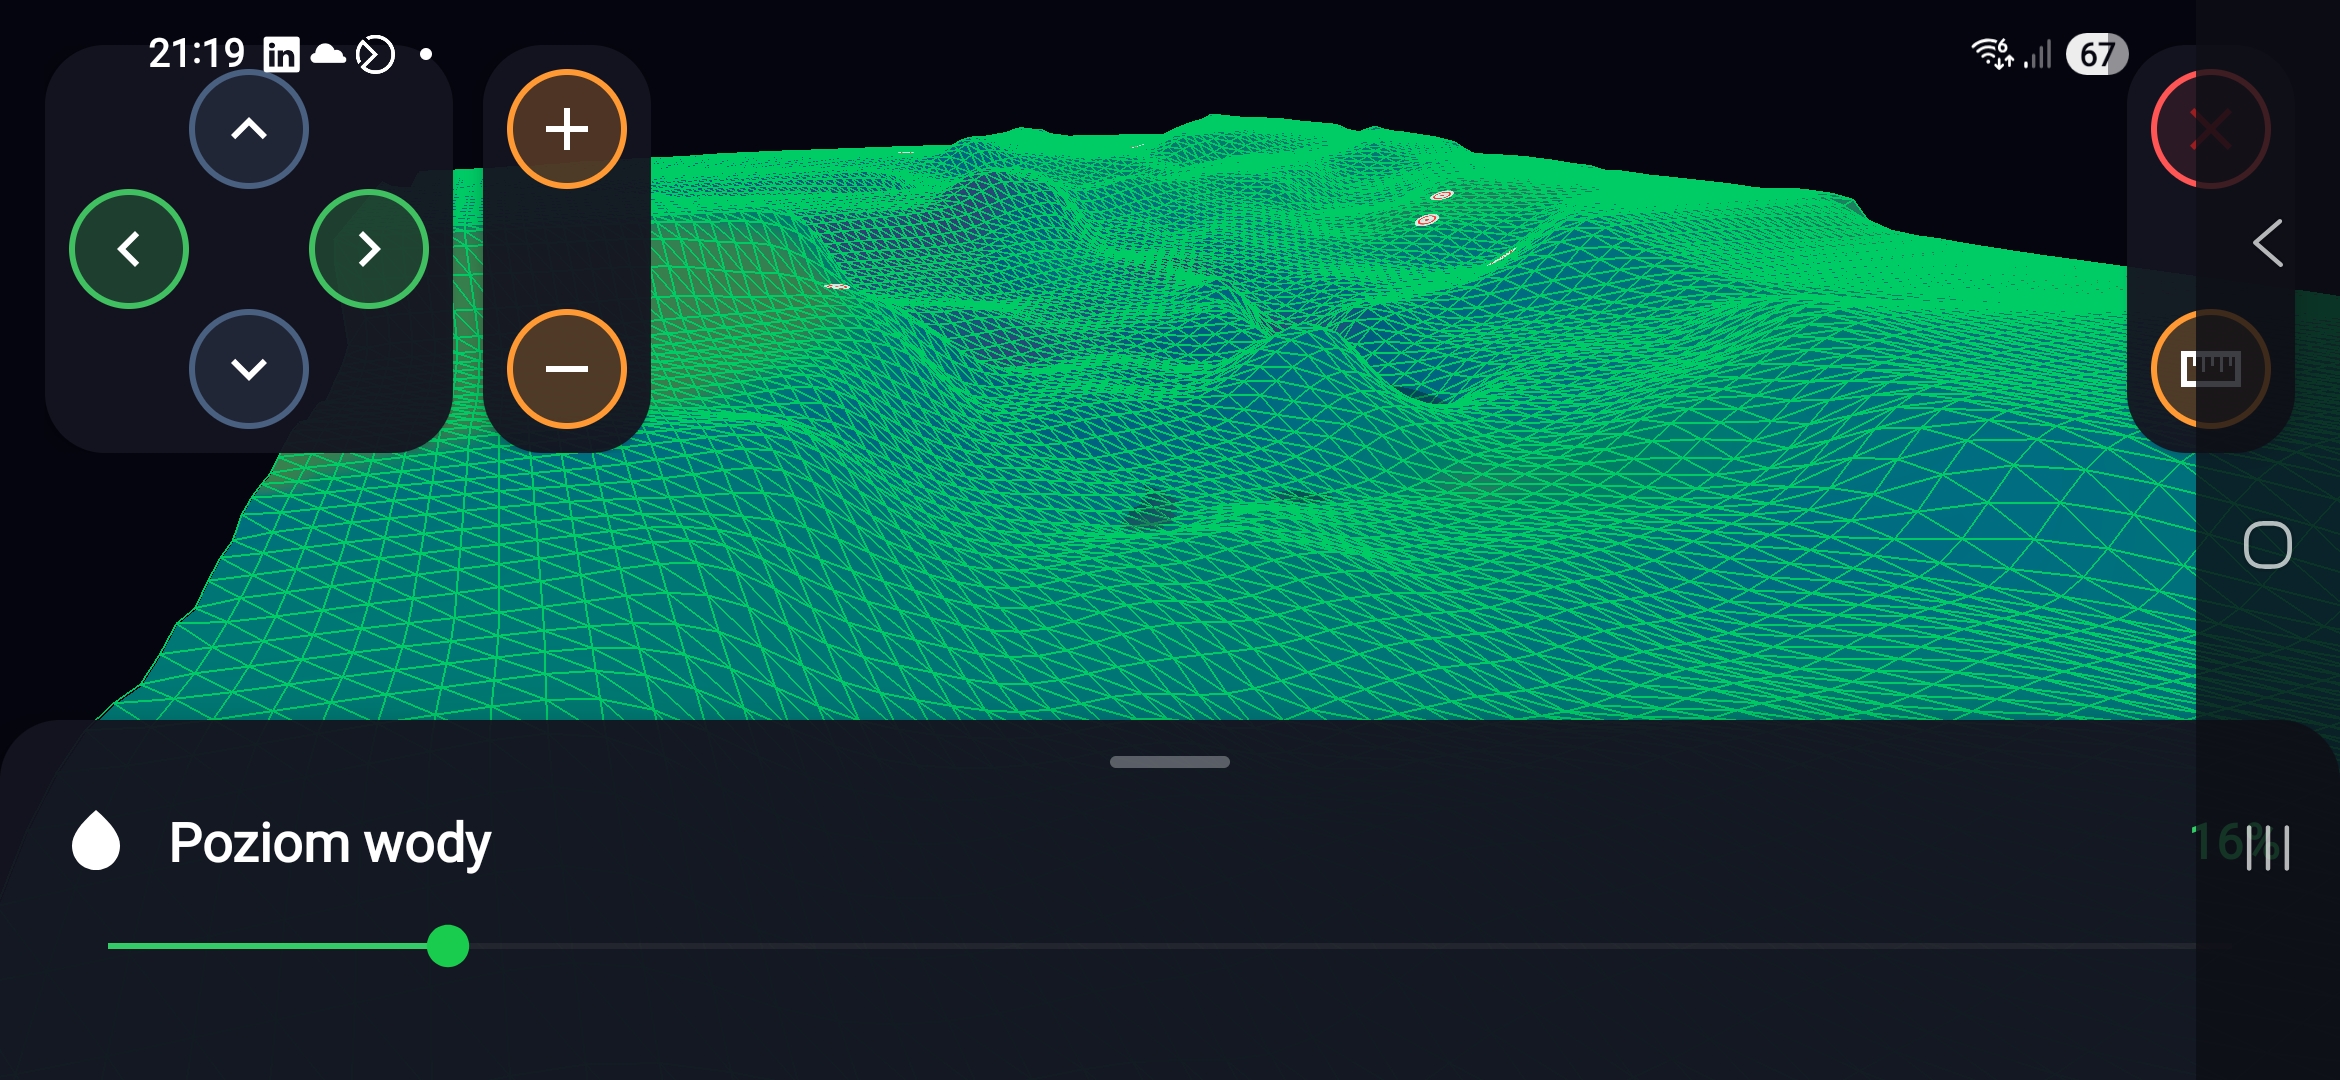Tap the bottom sheet drag handle
Image resolution: width=2340 pixels, height=1080 pixels.
pyautogui.click(x=1169, y=762)
